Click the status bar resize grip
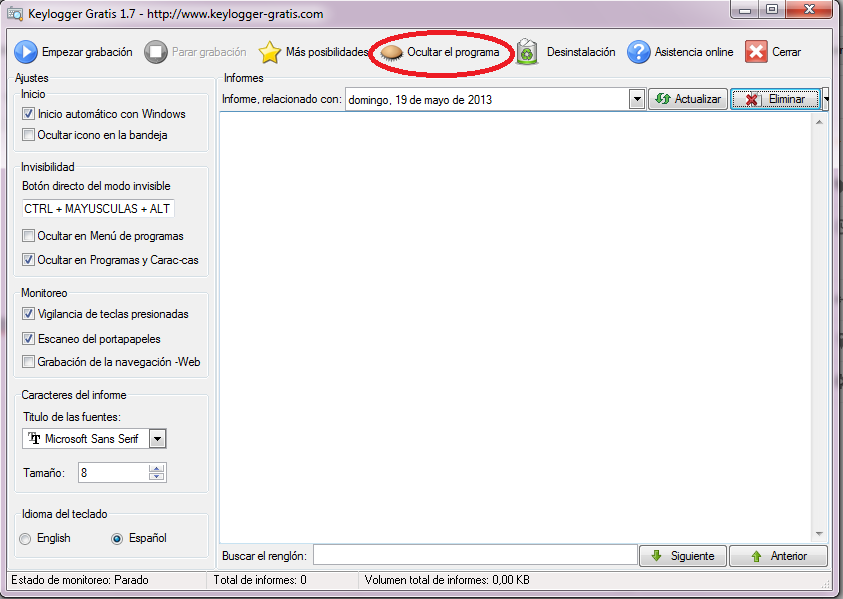 tap(826, 583)
